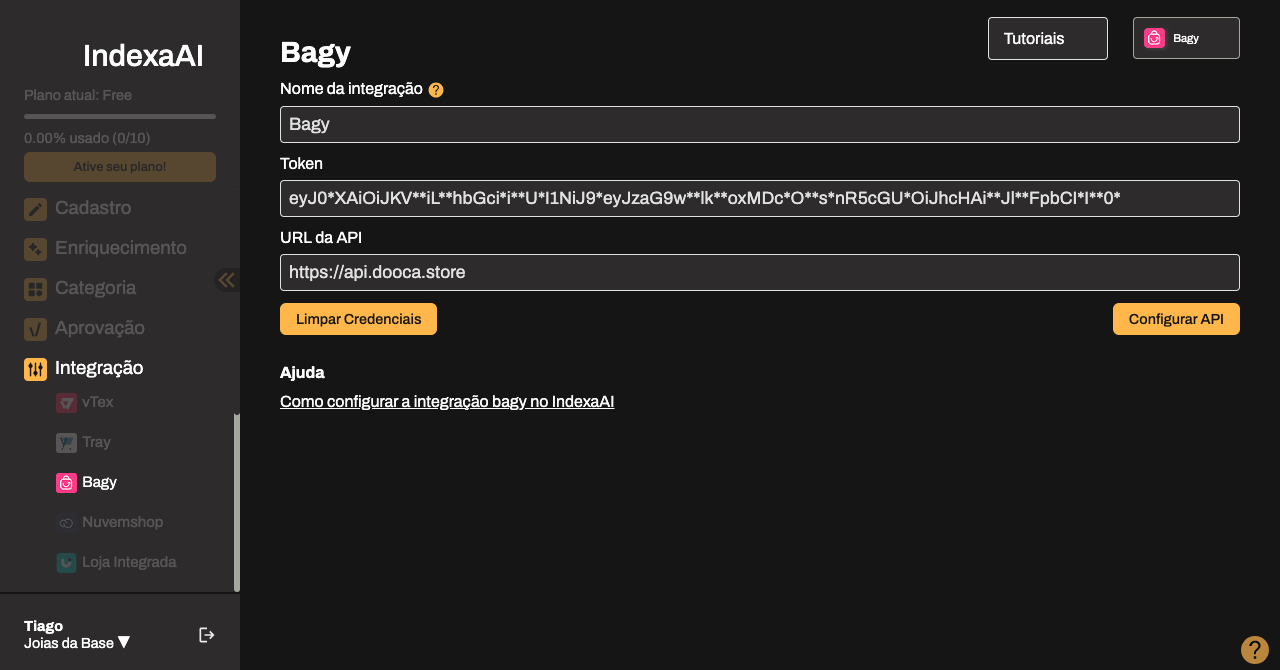Click the Ajuda heading
This screenshot has height=670, width=1280.
click(302, 373)
